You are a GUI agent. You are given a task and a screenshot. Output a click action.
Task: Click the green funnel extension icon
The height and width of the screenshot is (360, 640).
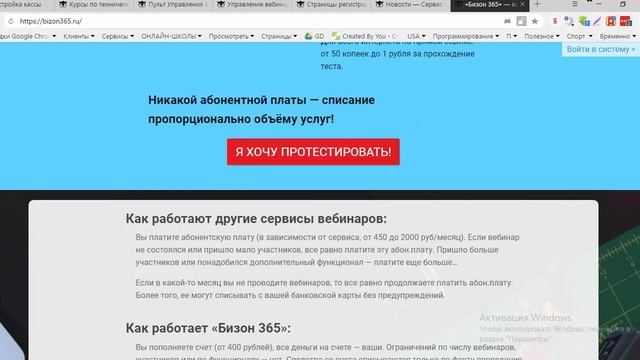pyautogui.click(x=584, y=21)
